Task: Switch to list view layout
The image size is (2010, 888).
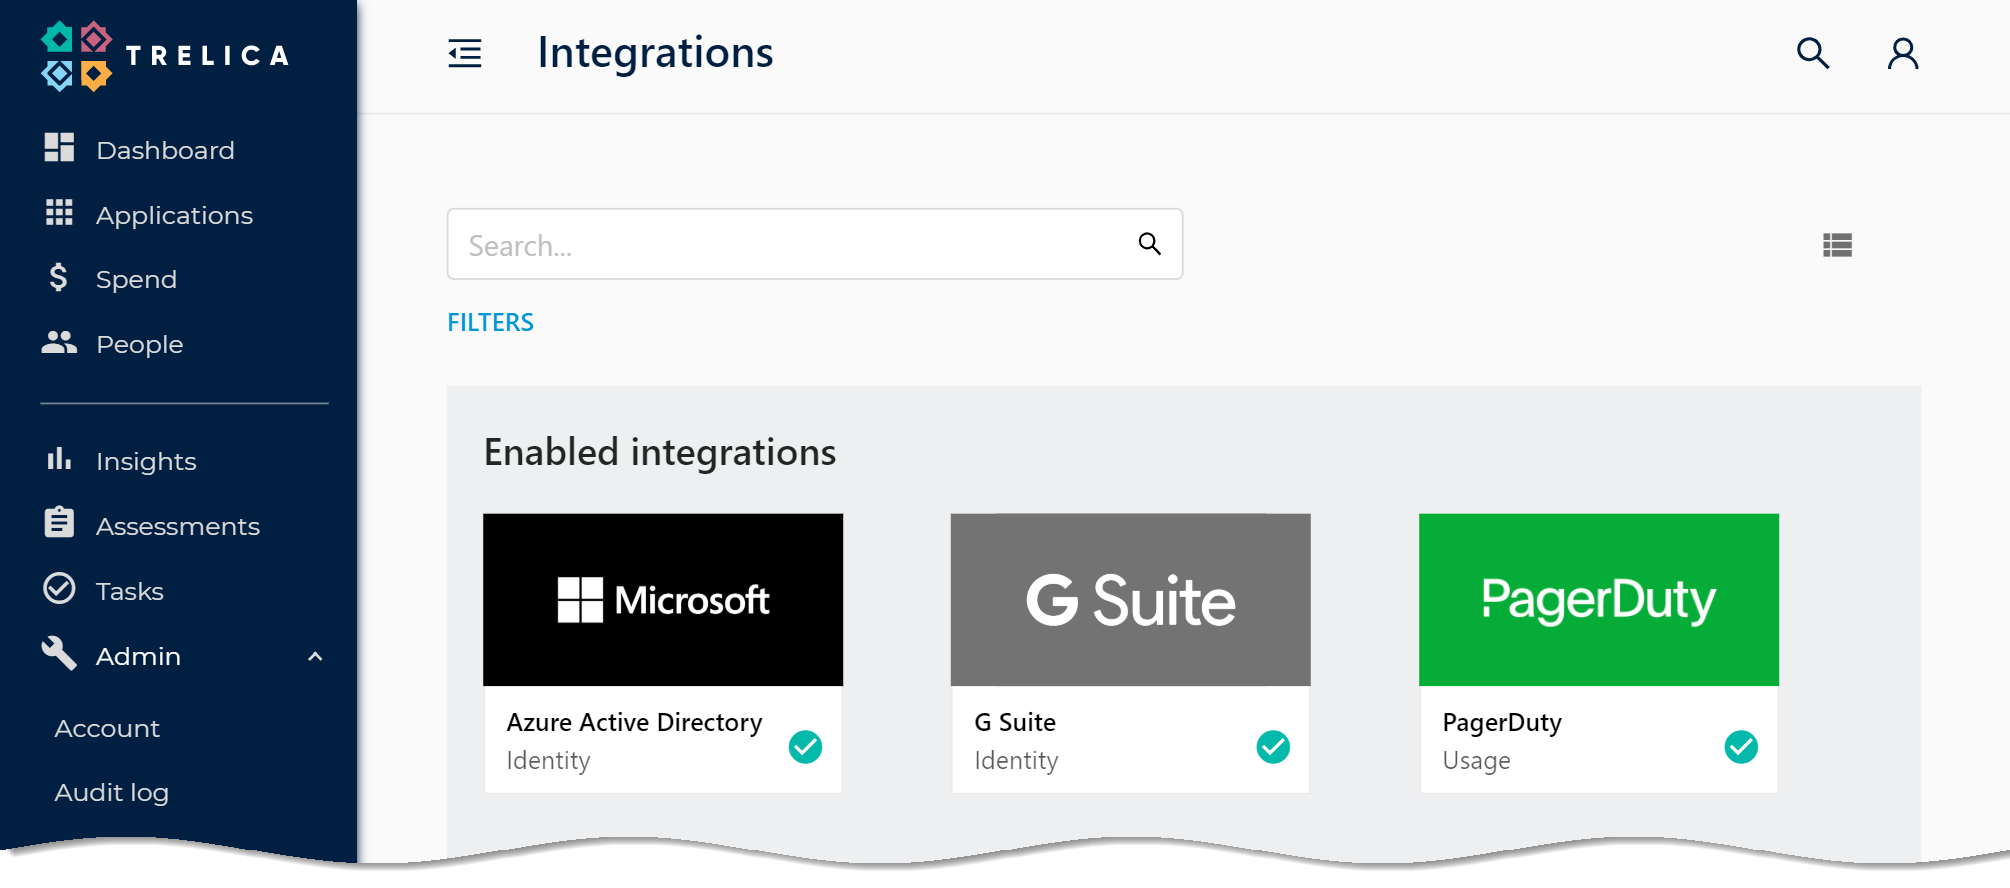Action: (1837, 245)
